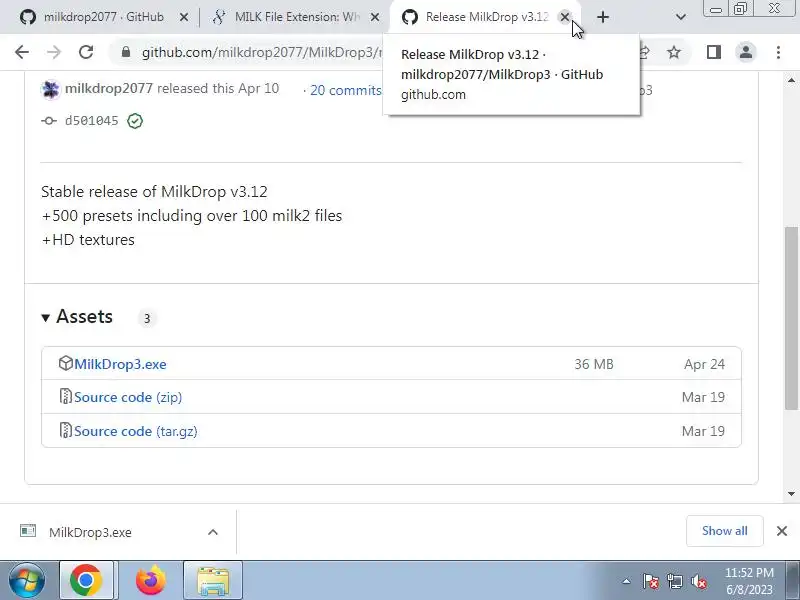Show hidden tray icons arrow

(626, 581)
